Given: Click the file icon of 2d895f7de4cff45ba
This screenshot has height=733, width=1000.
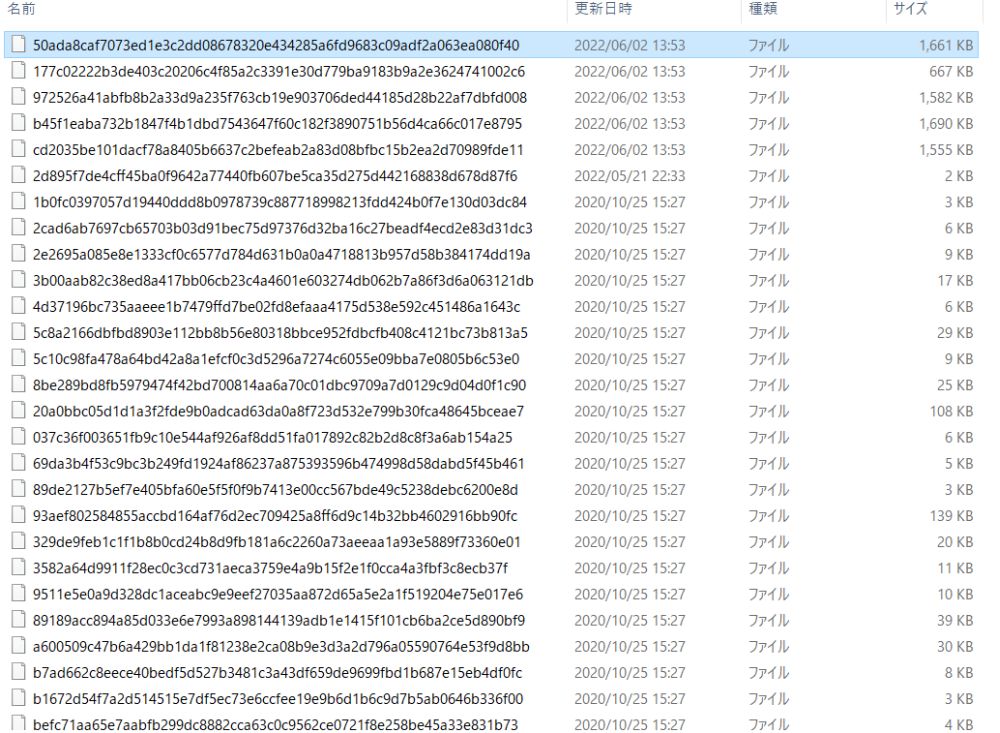Looking at the screenshot, I should (18, 176).
